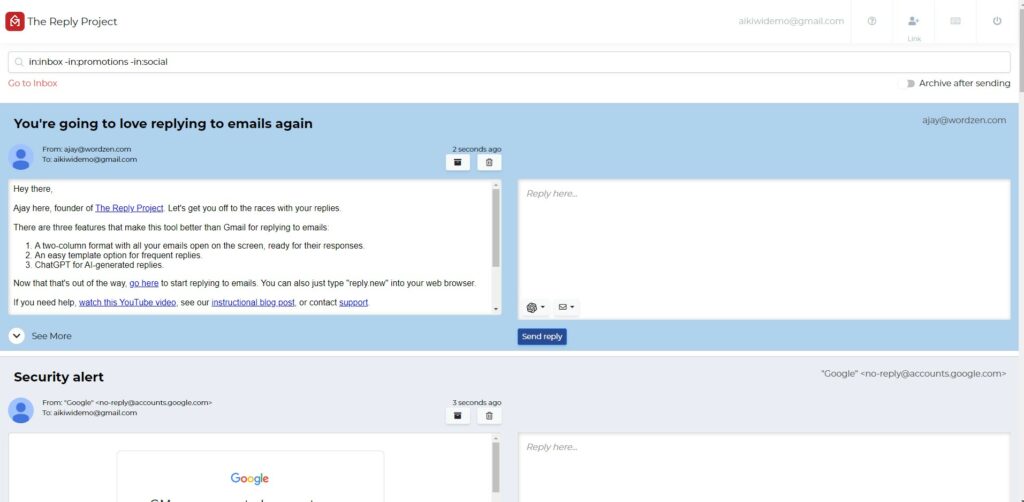This screenshot has width=1024, height=502.
Task: Archive the Security alert email
Action: pyautogui.click(x=458, y=416)
